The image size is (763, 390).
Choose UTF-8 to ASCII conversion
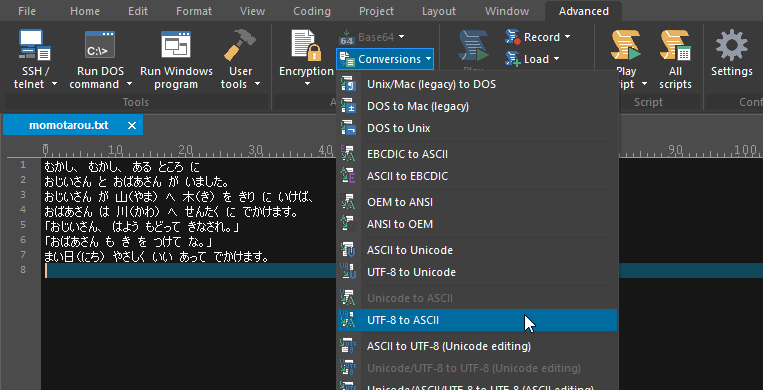[477, 320]
